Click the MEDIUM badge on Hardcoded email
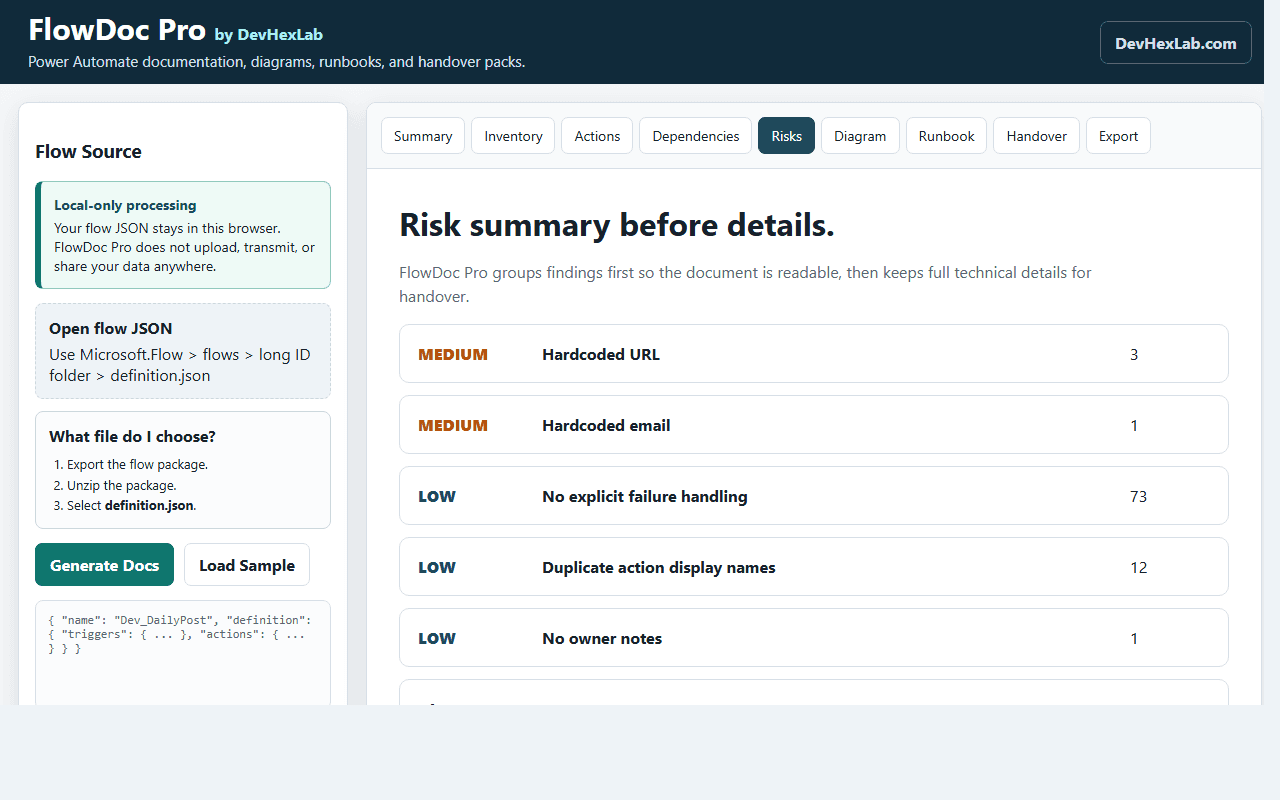Image resolution: width=1280 pixels, height=800 pixels. coord(453,425)
